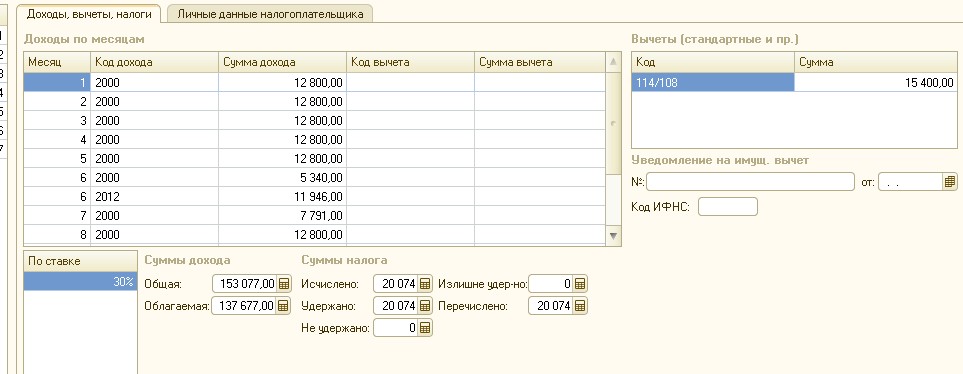
Task: Click the По ставке column header
Action: pyautogui.click(x=80, y=262)
